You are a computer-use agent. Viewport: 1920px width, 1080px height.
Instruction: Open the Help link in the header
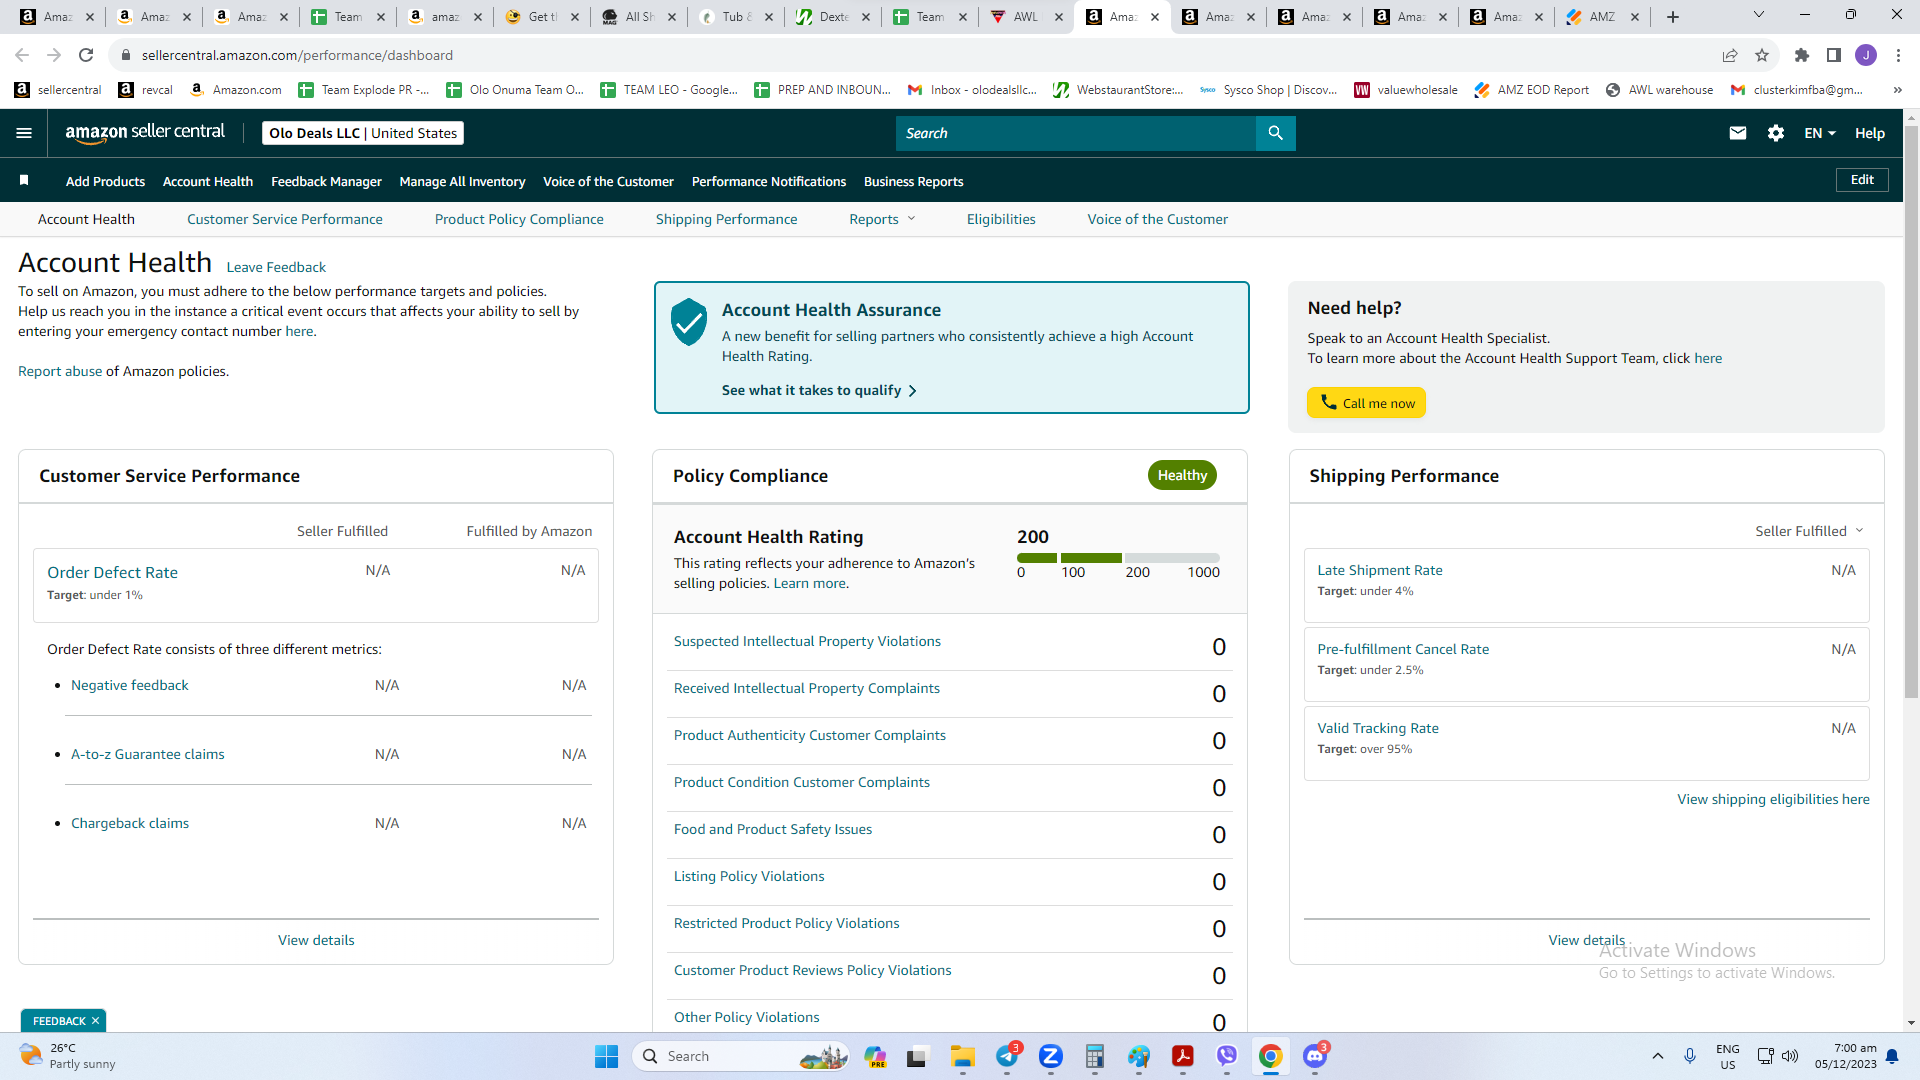[x=1869, y=133]
